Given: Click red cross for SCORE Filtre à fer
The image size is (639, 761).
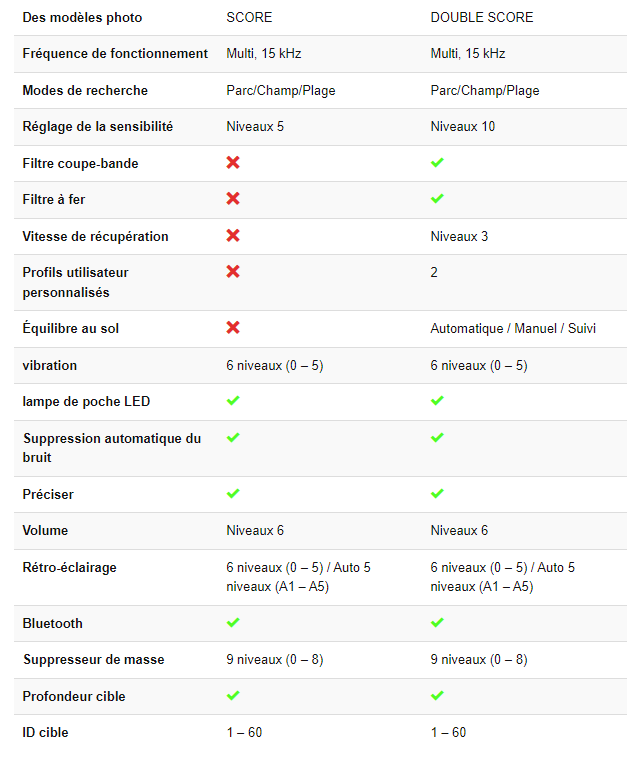Looking at the screenshot, I should tap(233, 199).
